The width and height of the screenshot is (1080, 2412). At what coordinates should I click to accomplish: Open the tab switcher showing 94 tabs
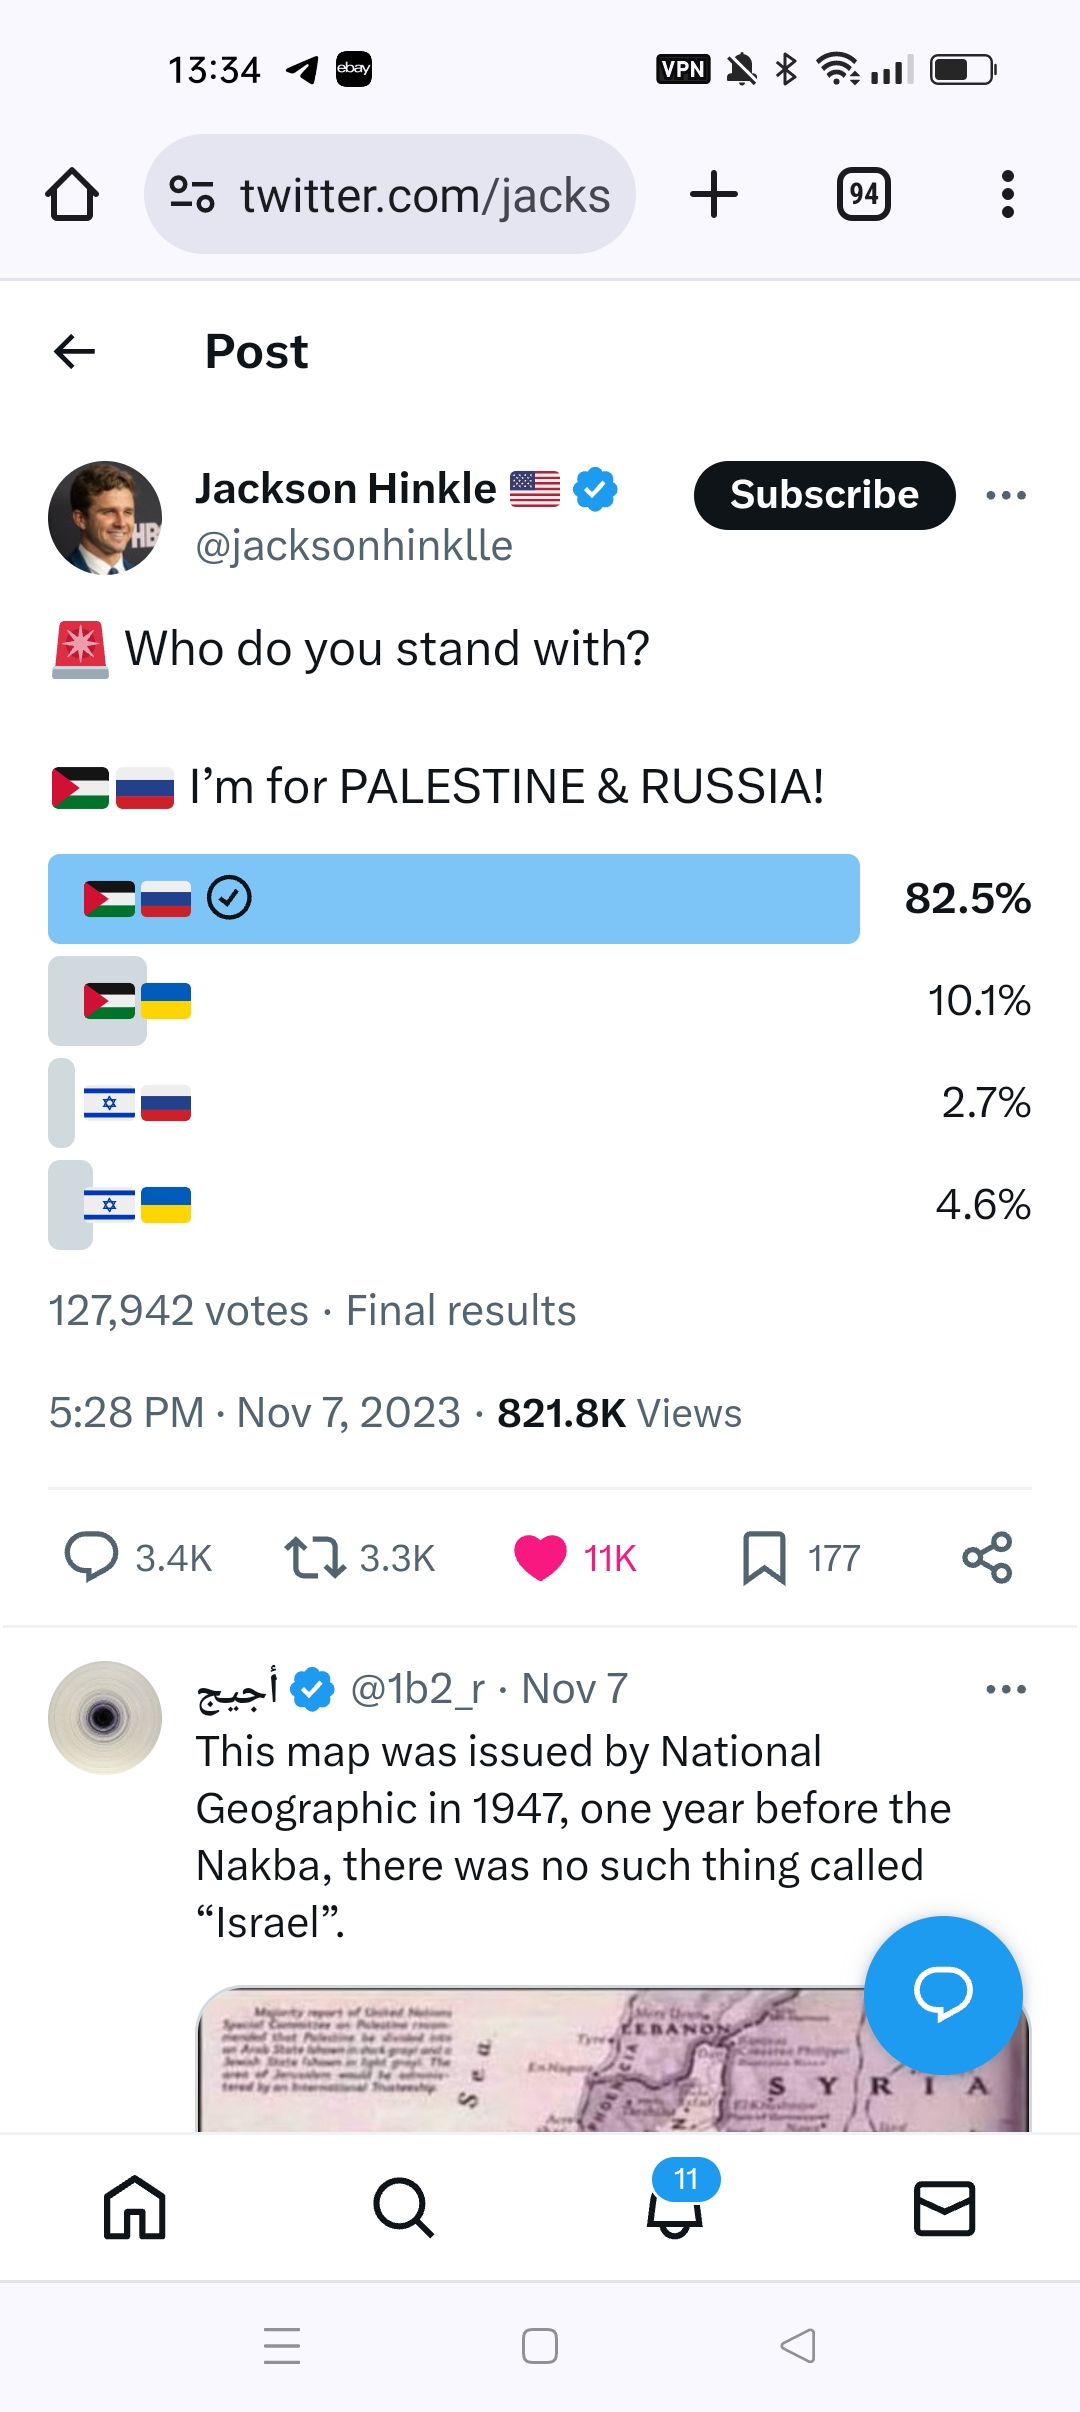pyautogui.click(x=863, y=194)
